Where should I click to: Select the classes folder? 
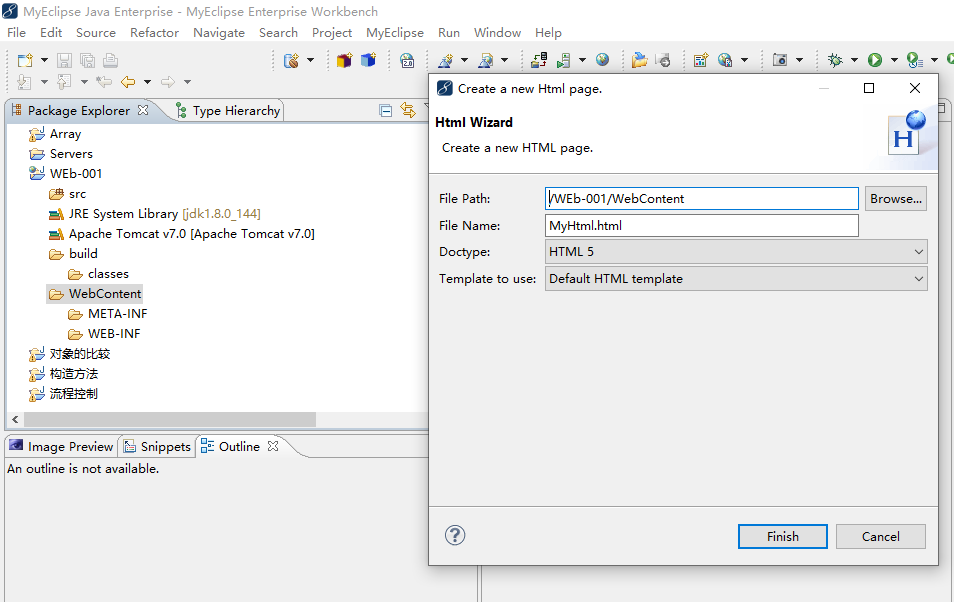[x=99, y=273]
